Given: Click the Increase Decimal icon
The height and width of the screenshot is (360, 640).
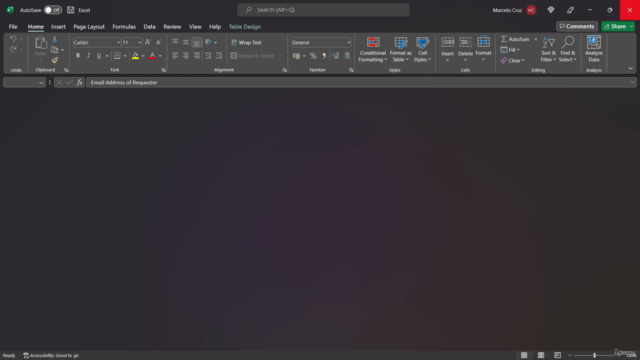Looking at the screenshot, I should point(336,56).
